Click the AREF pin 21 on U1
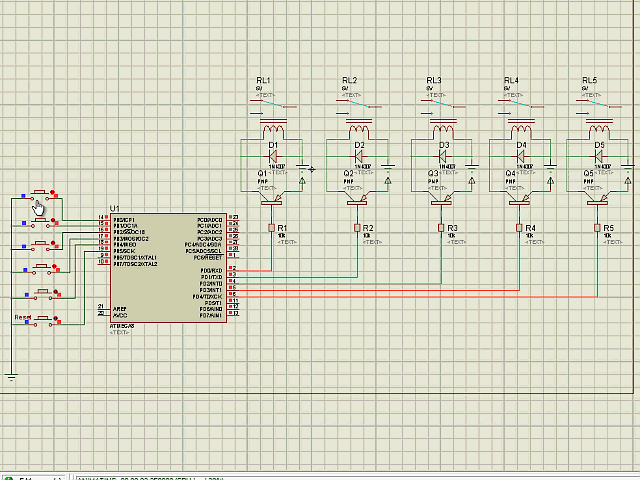This screenshot has width=640, height=480. (102, 307)
